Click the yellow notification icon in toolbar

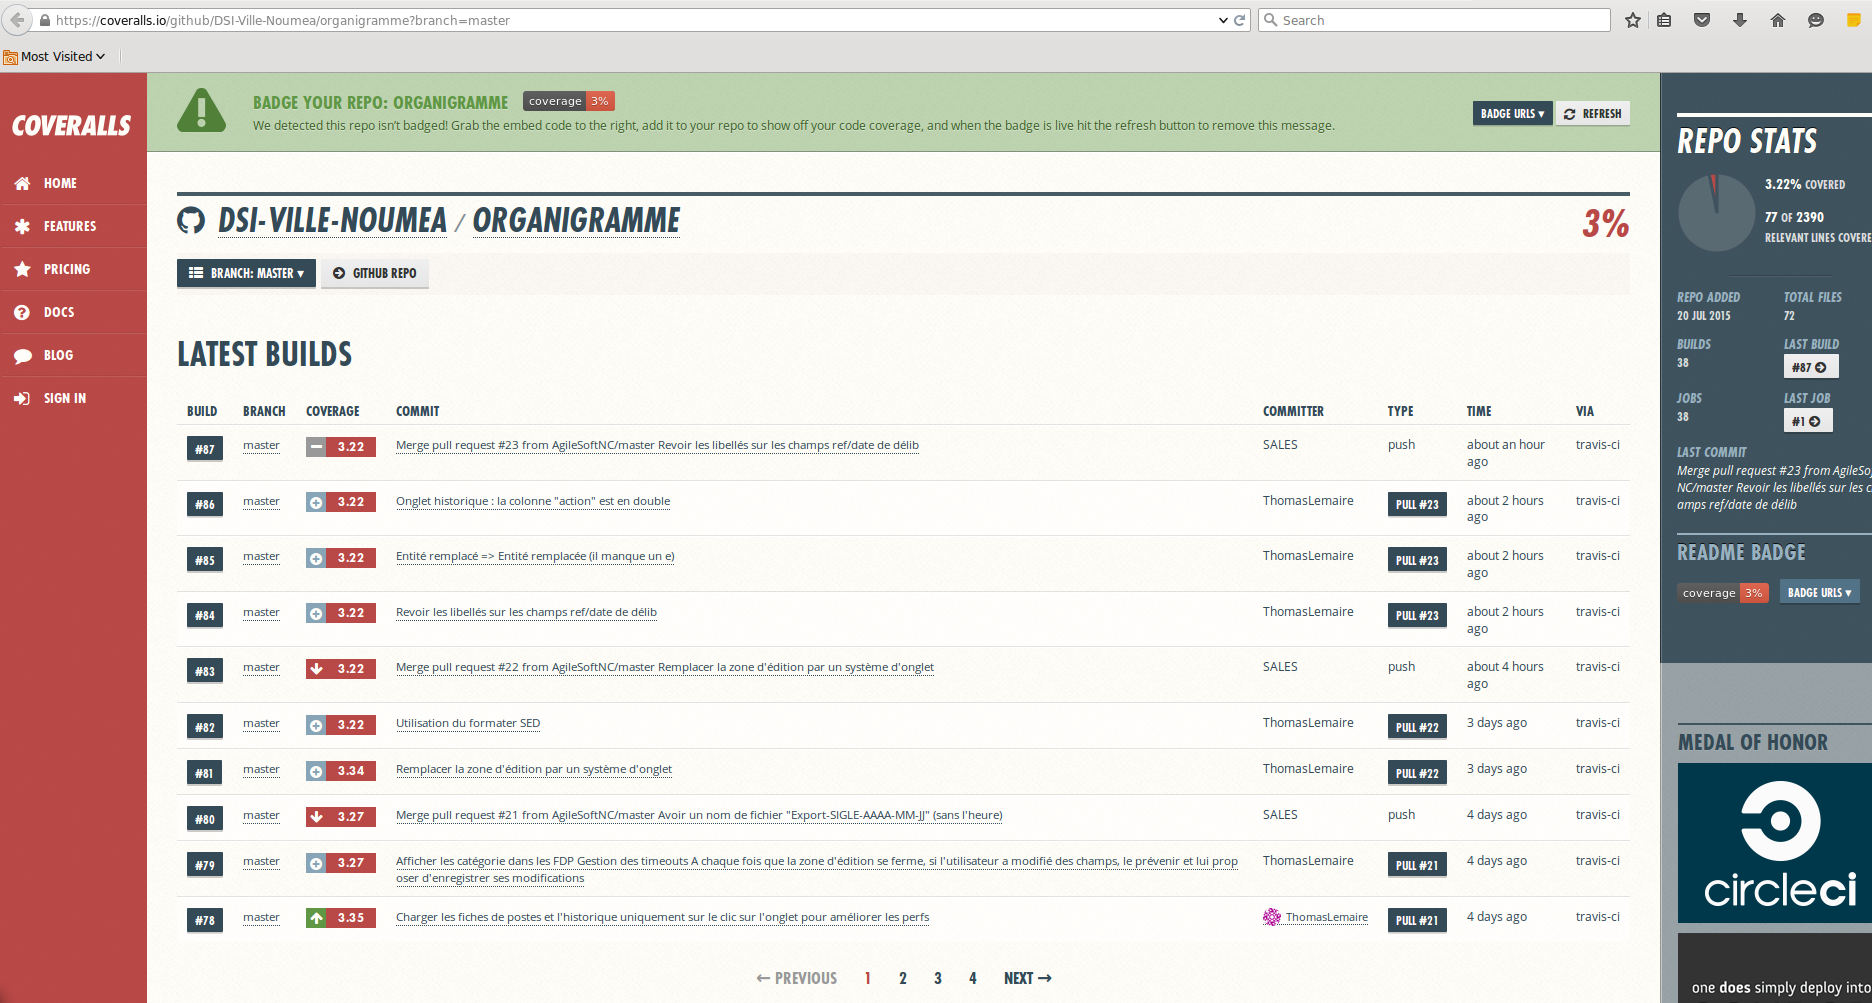[1853, 20]
